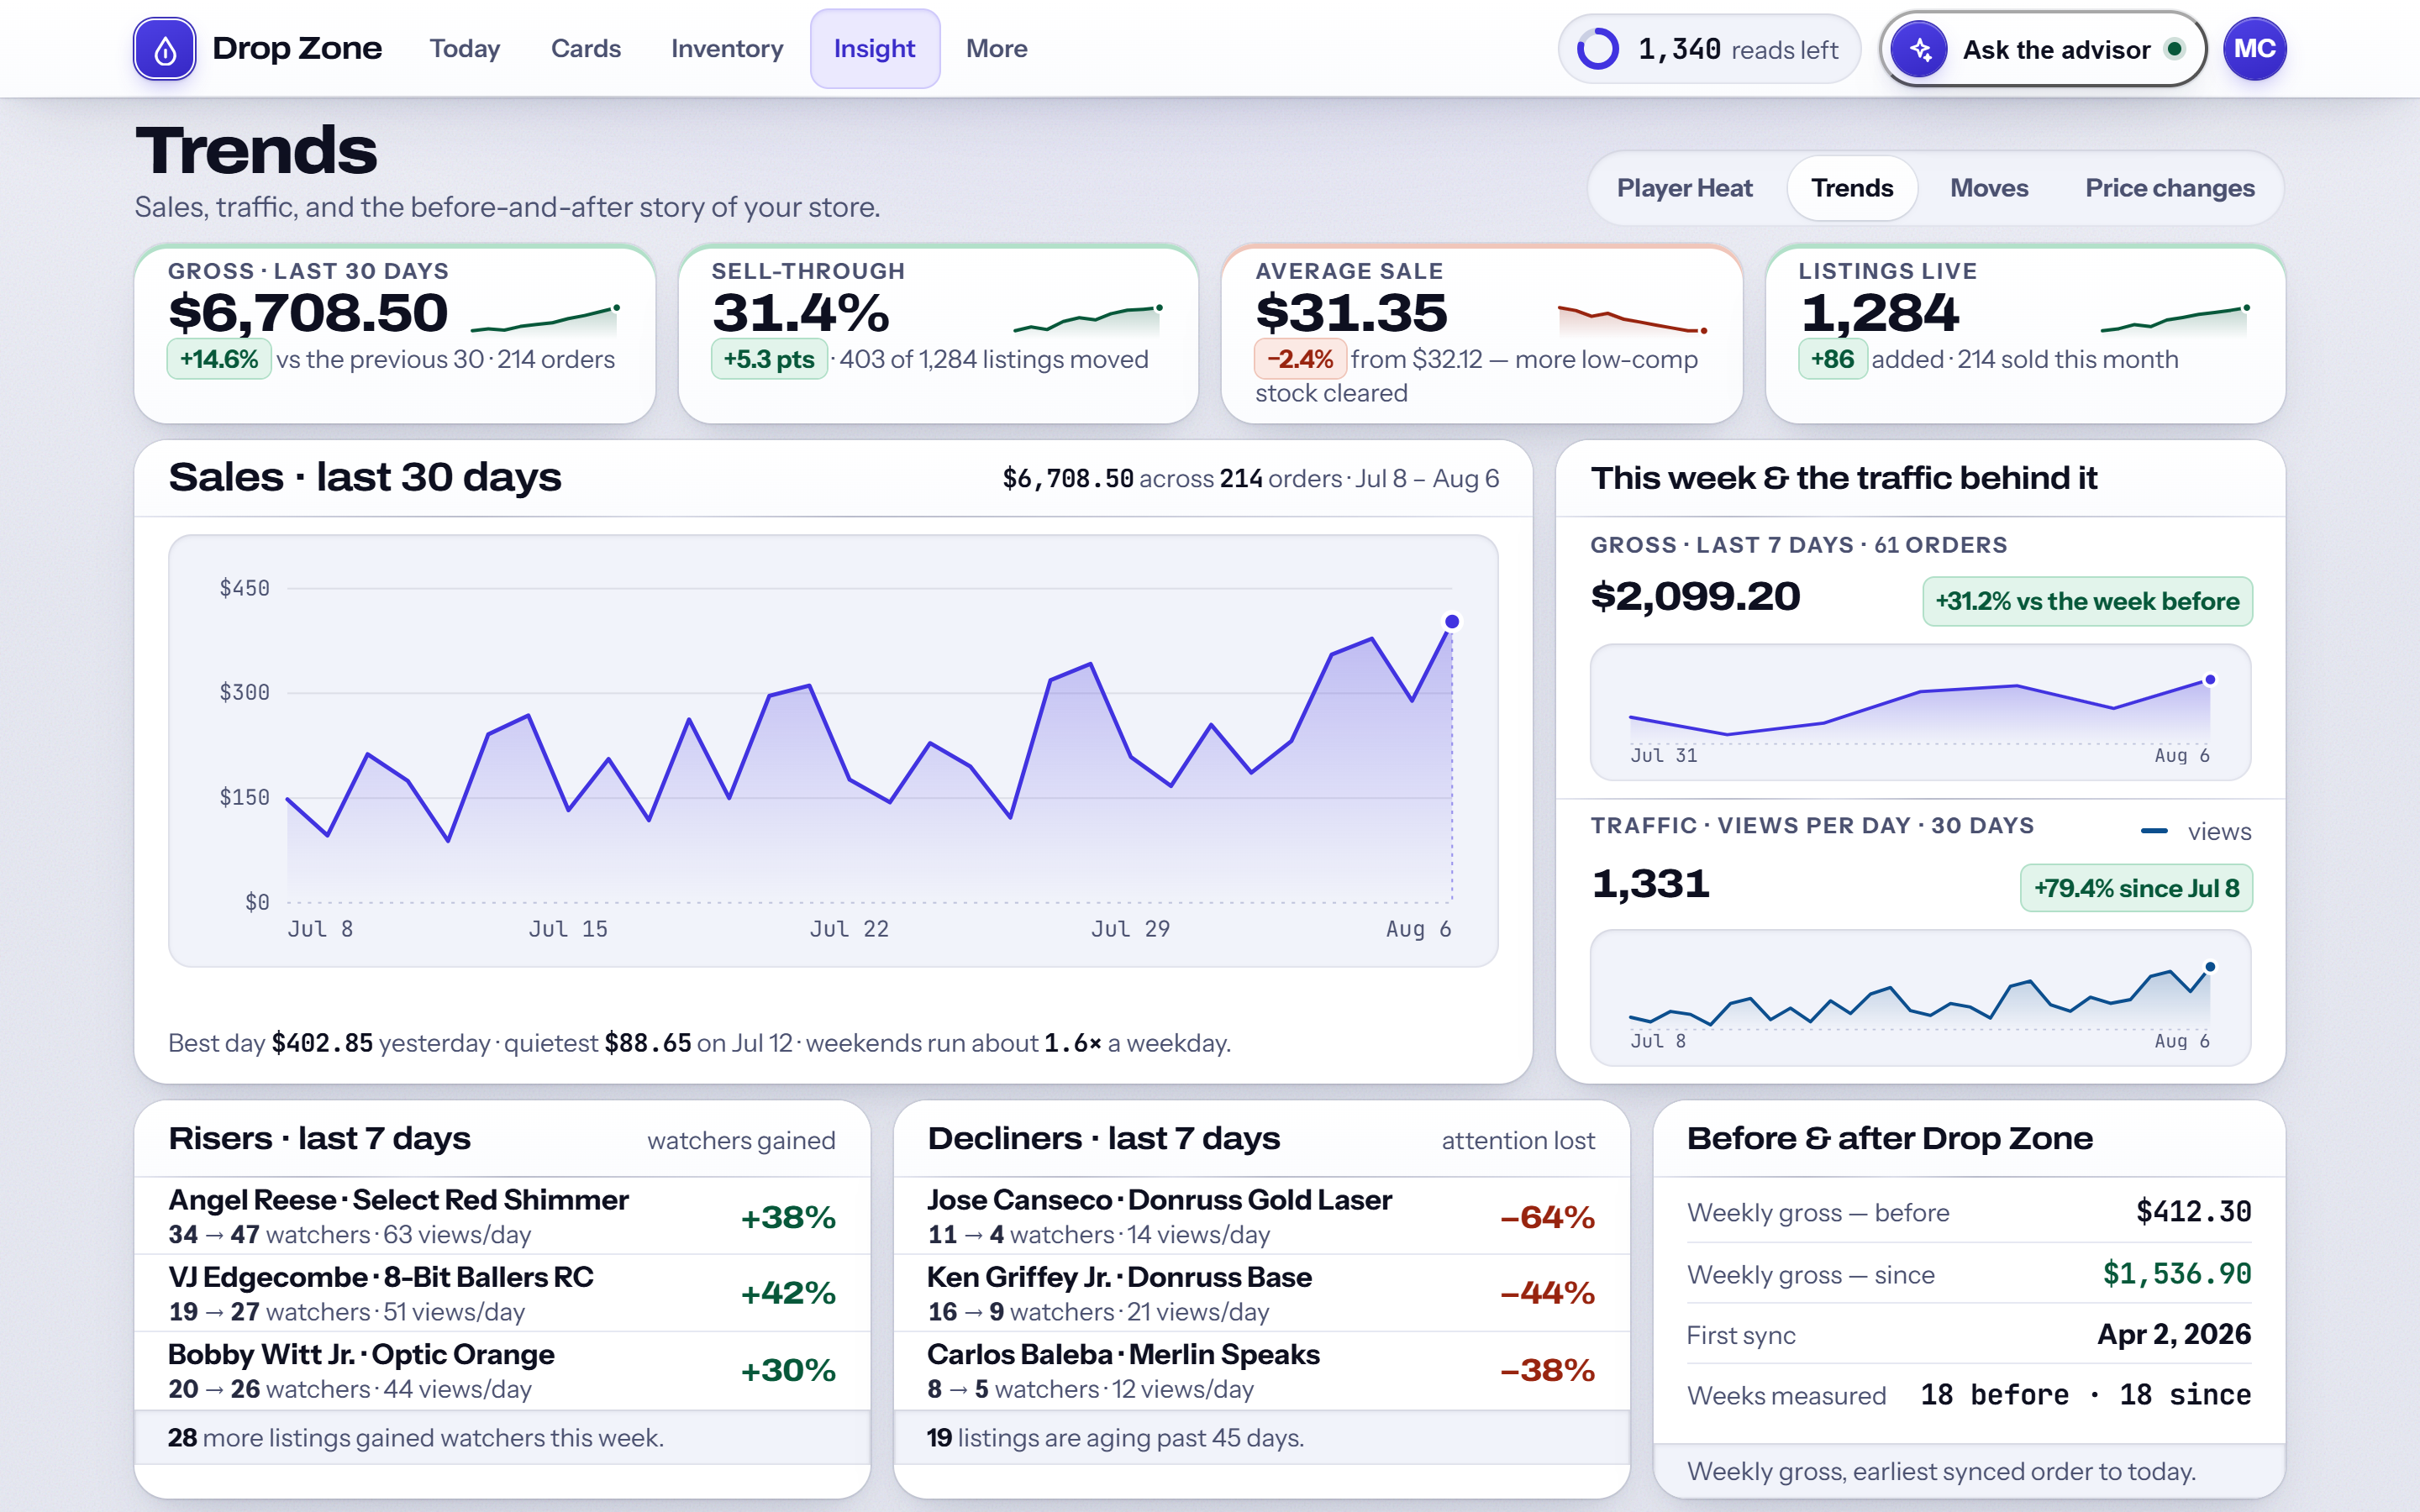Click the First sync Apr 2, 2026 date
The width and height of the screenshot is (2420, 1512).
2174,1335
